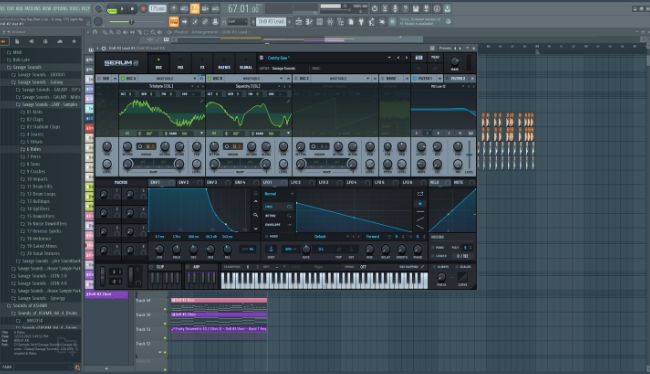This screenshot has width=650, height=374.
Task: Click the Serum MENU button
Action: [435, 58]
